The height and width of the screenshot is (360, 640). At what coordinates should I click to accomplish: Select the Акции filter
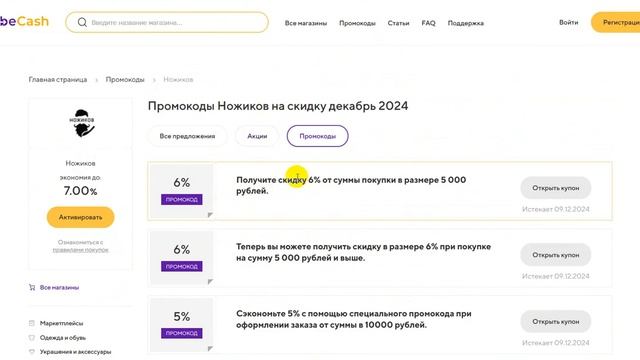257,136
